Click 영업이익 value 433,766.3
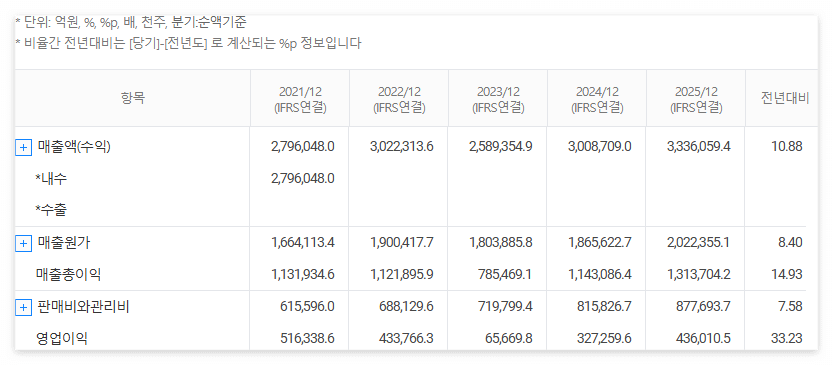 pos(406,338)
